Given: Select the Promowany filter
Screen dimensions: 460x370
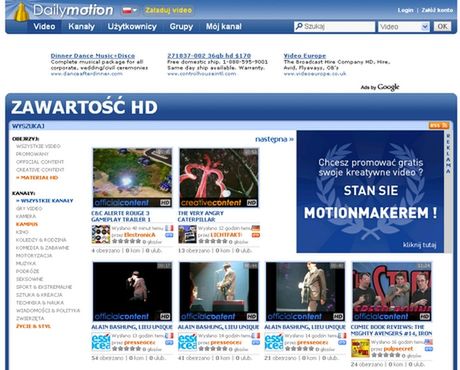Looking at the screenshot, I should coord(32,154).
